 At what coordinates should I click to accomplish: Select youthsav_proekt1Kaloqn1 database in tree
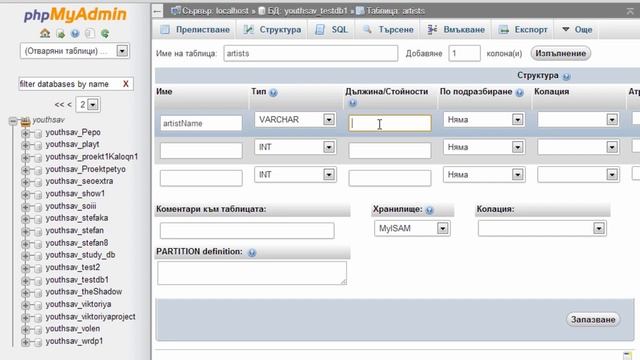[x=92, y=156]
